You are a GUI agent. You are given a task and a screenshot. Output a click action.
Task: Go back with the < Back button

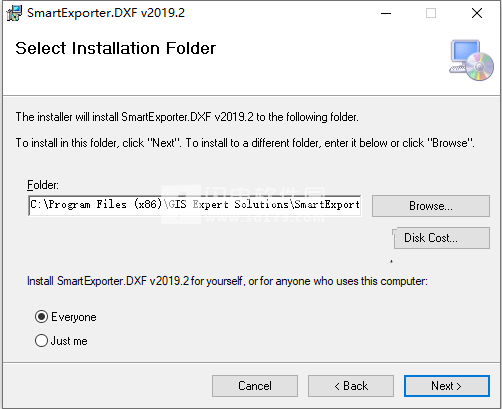[351, 386]
